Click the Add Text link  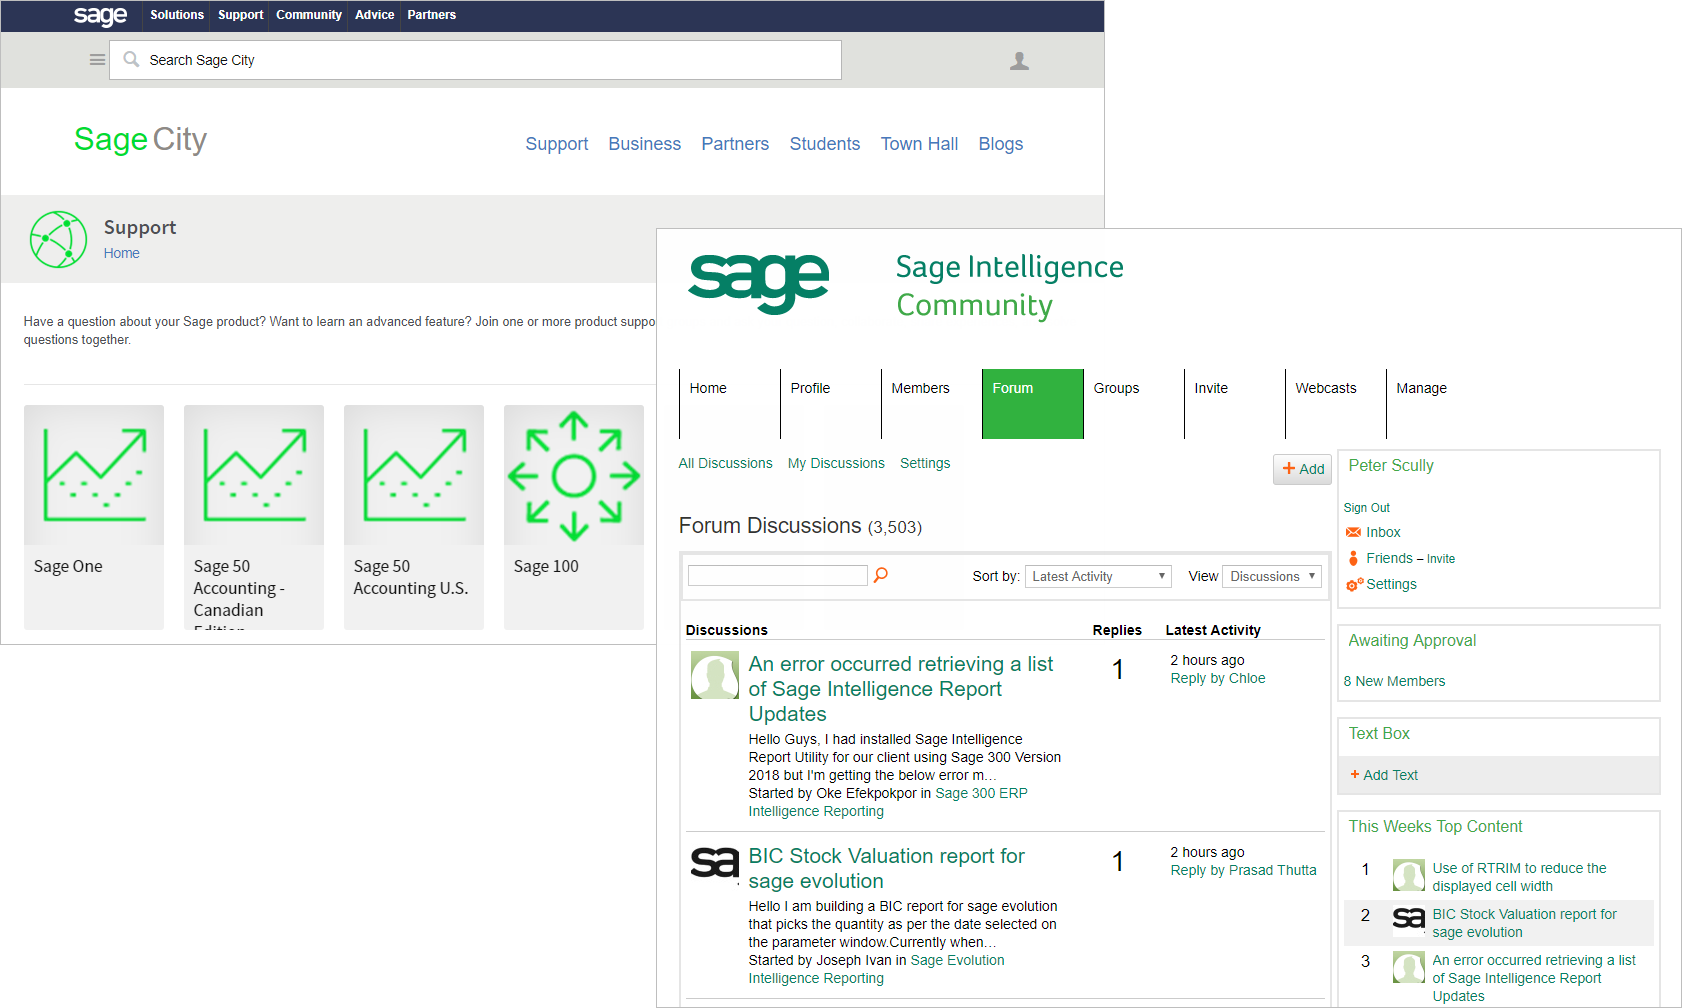click(x=1384, y=775)
